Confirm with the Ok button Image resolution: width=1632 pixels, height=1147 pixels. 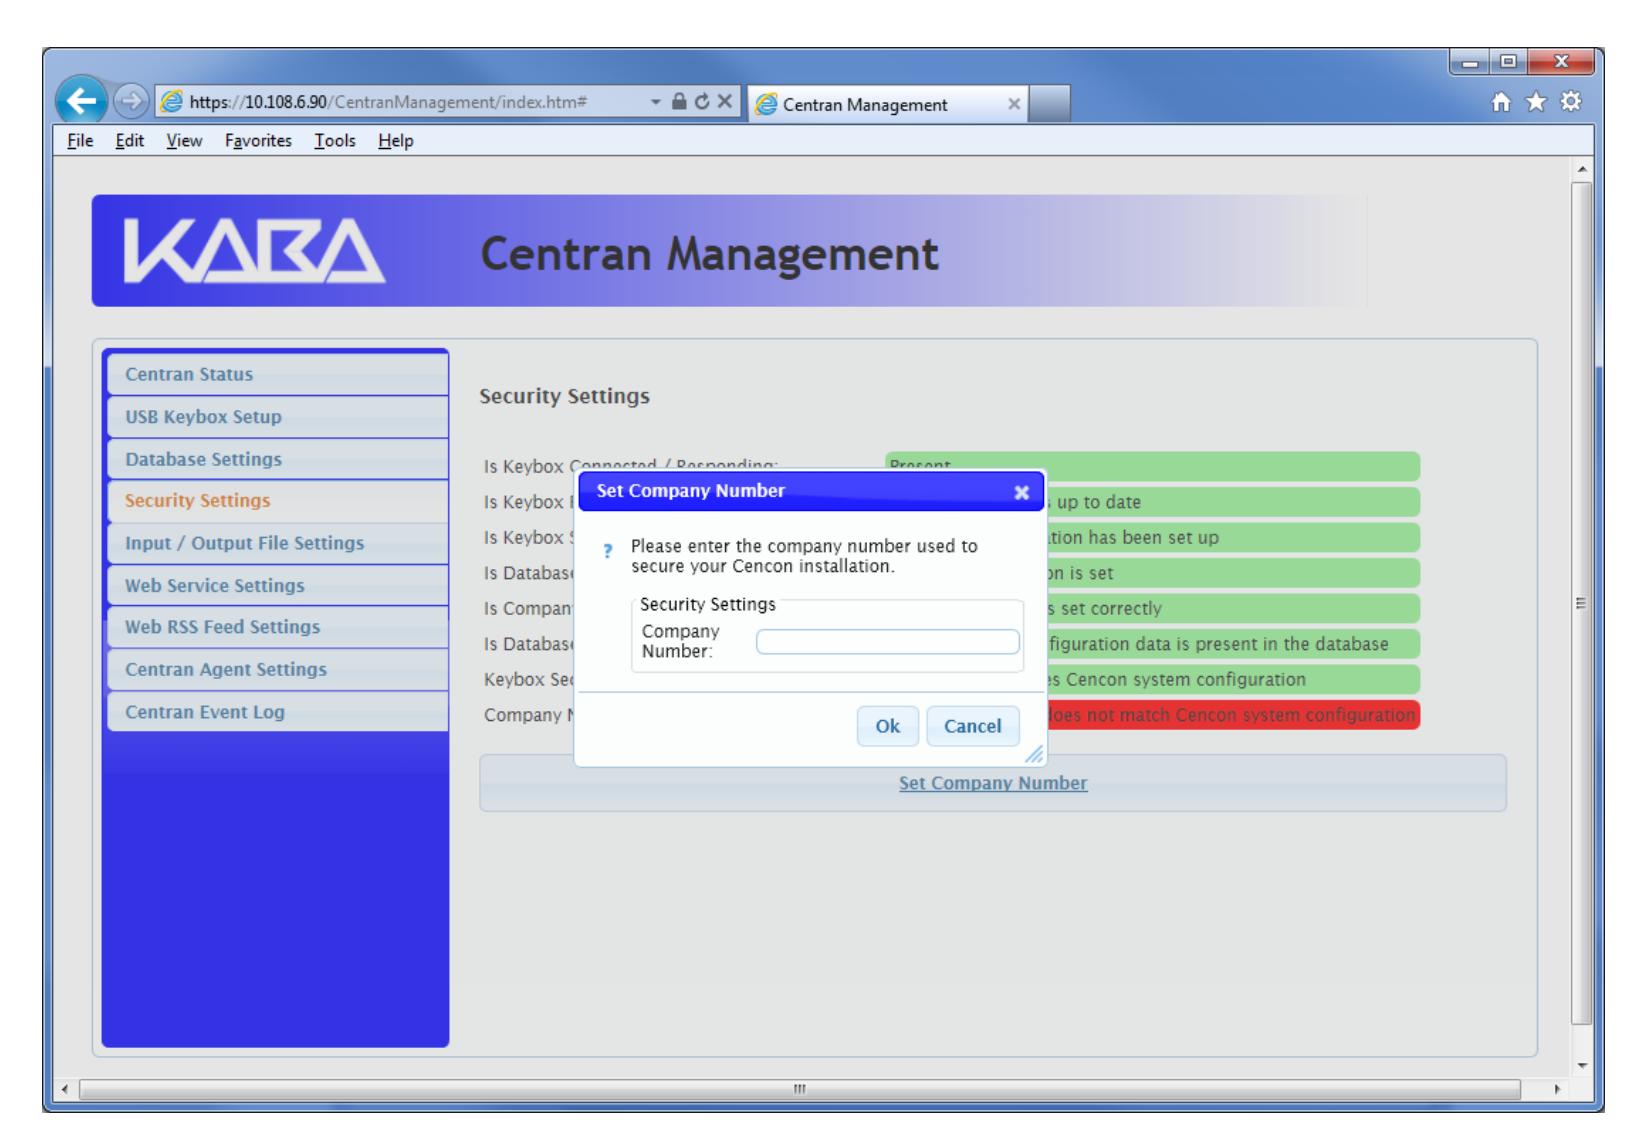(888, 726)
